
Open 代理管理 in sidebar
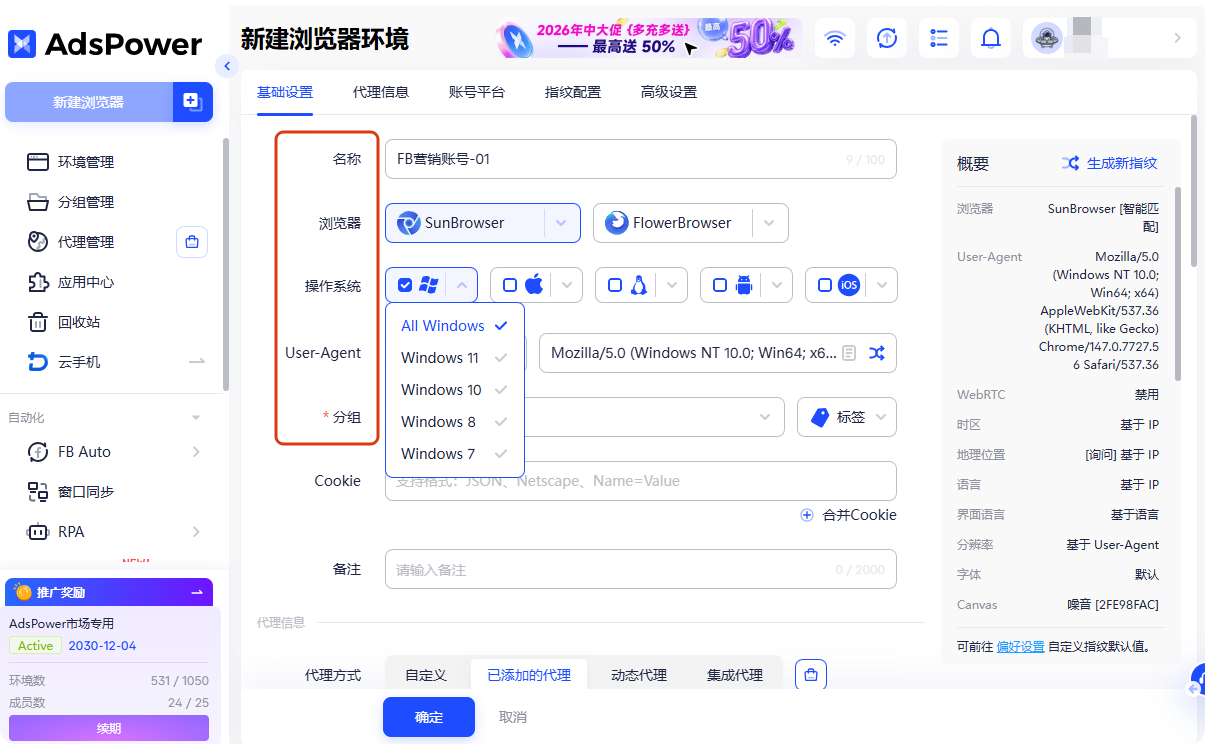pyautogui.click(x=86, y=242)
